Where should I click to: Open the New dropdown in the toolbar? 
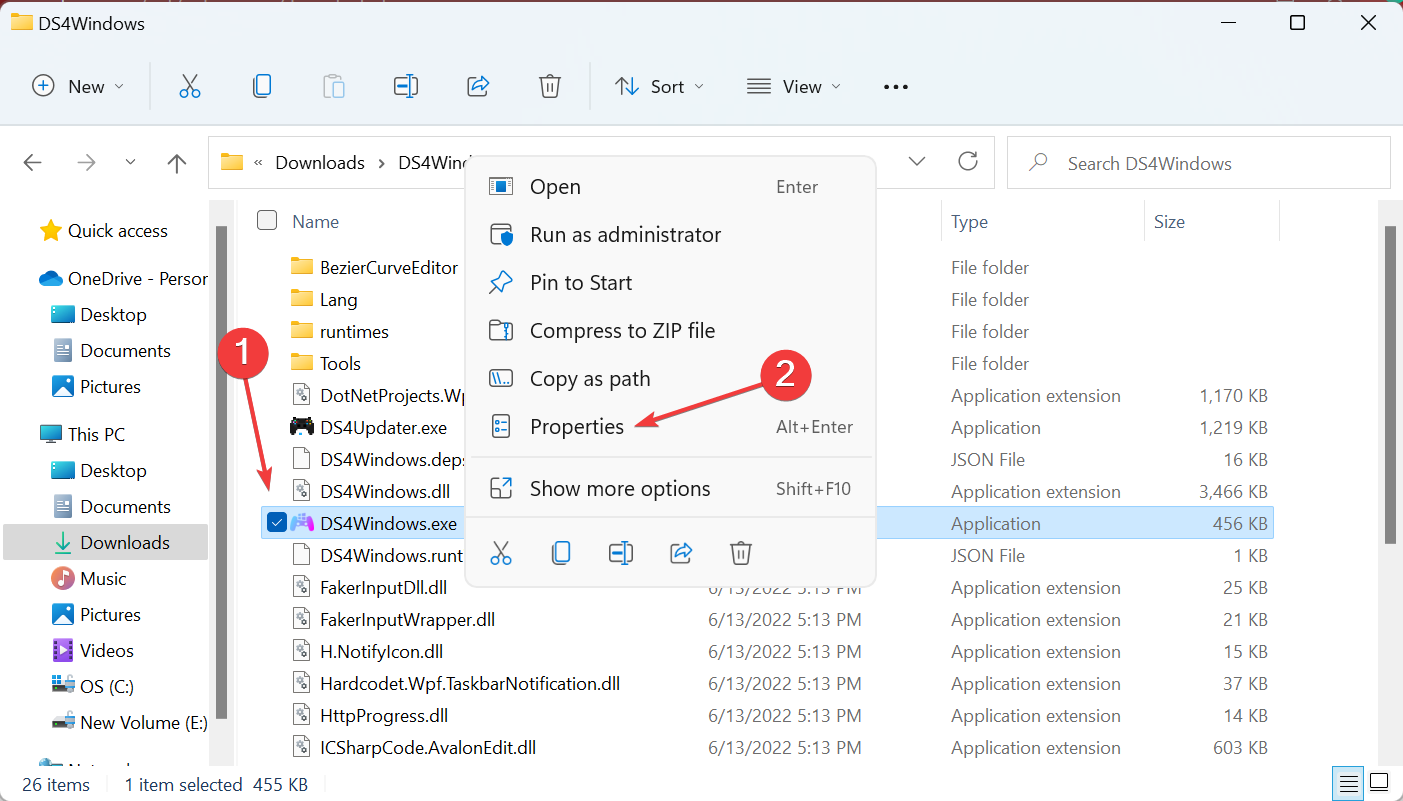(x=78, y=86)
